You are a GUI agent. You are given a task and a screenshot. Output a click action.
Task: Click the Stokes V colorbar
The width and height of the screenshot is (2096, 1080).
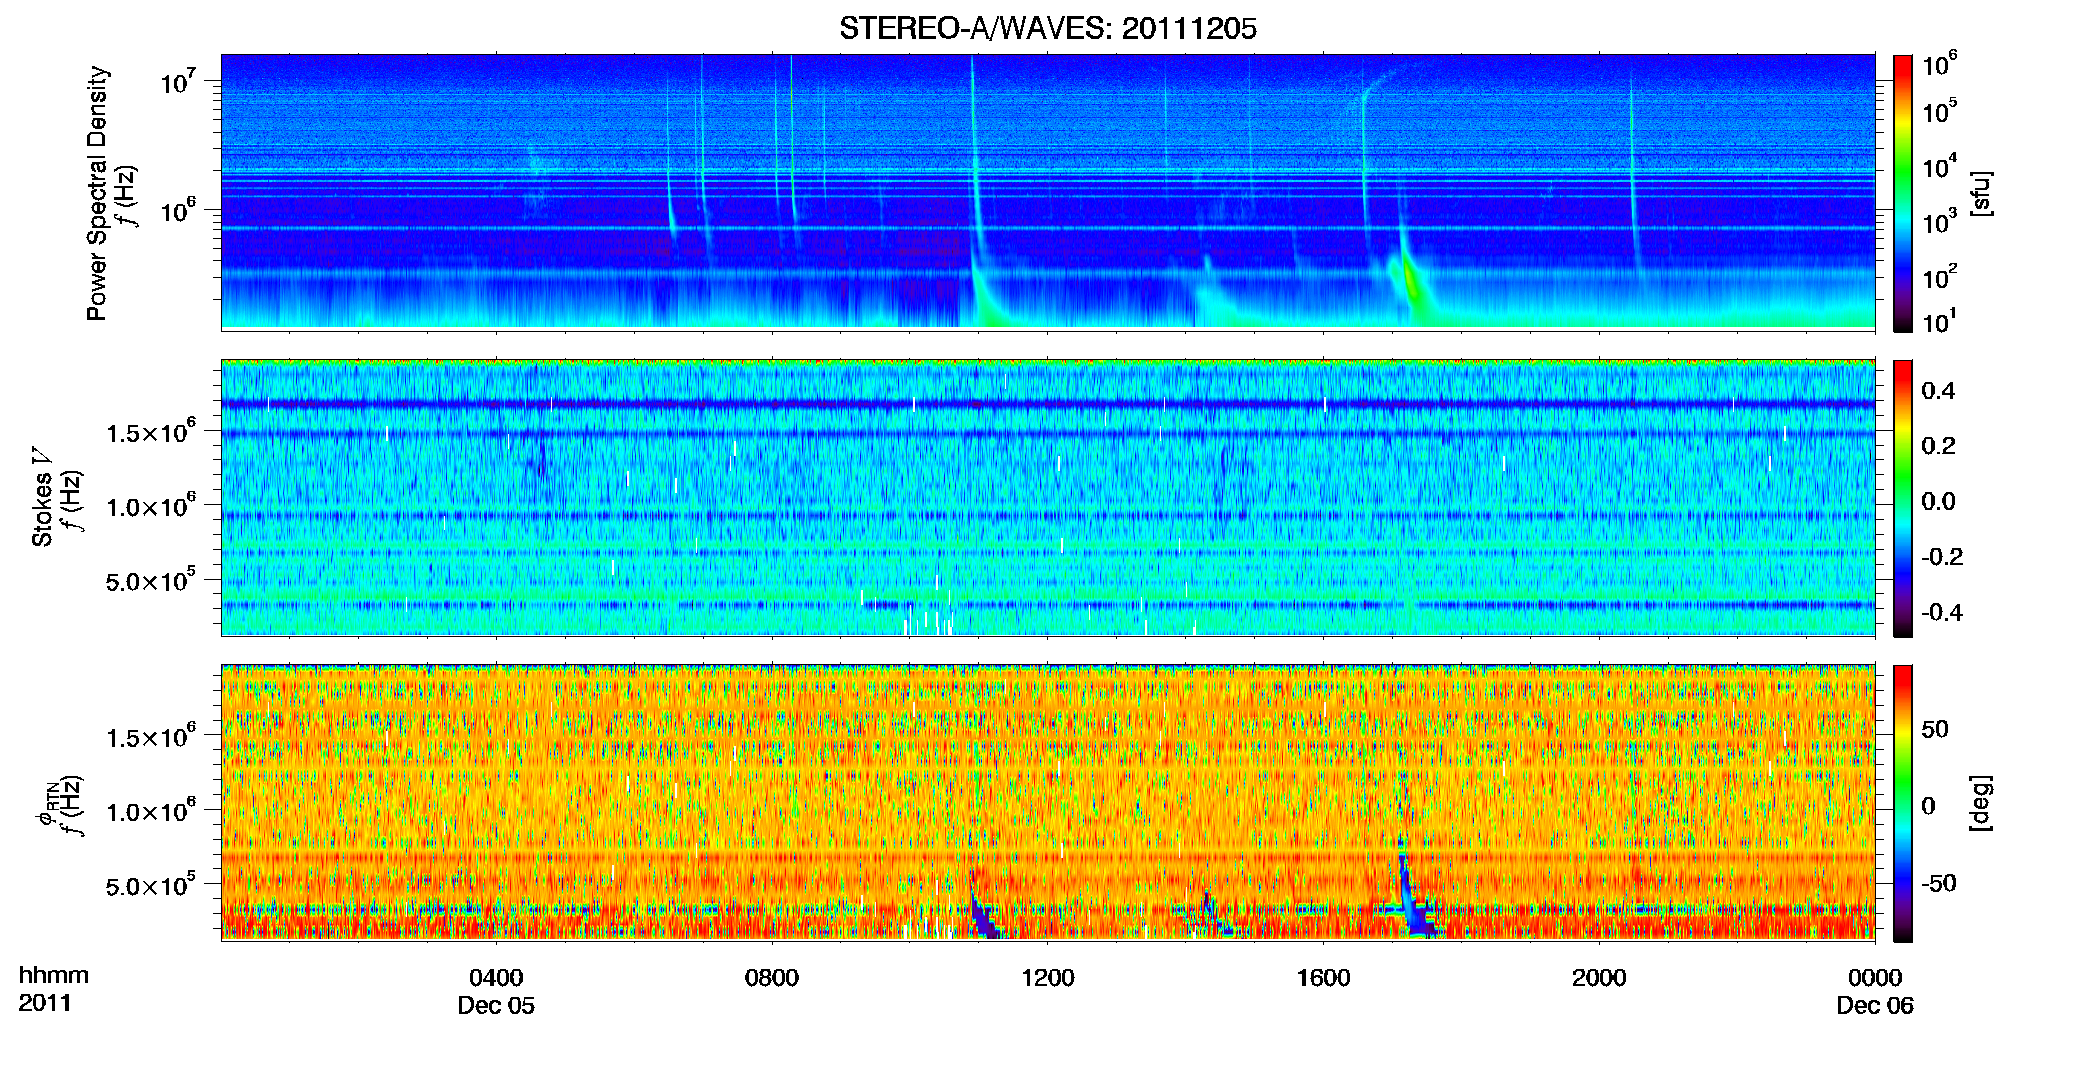coord(1903,499)
